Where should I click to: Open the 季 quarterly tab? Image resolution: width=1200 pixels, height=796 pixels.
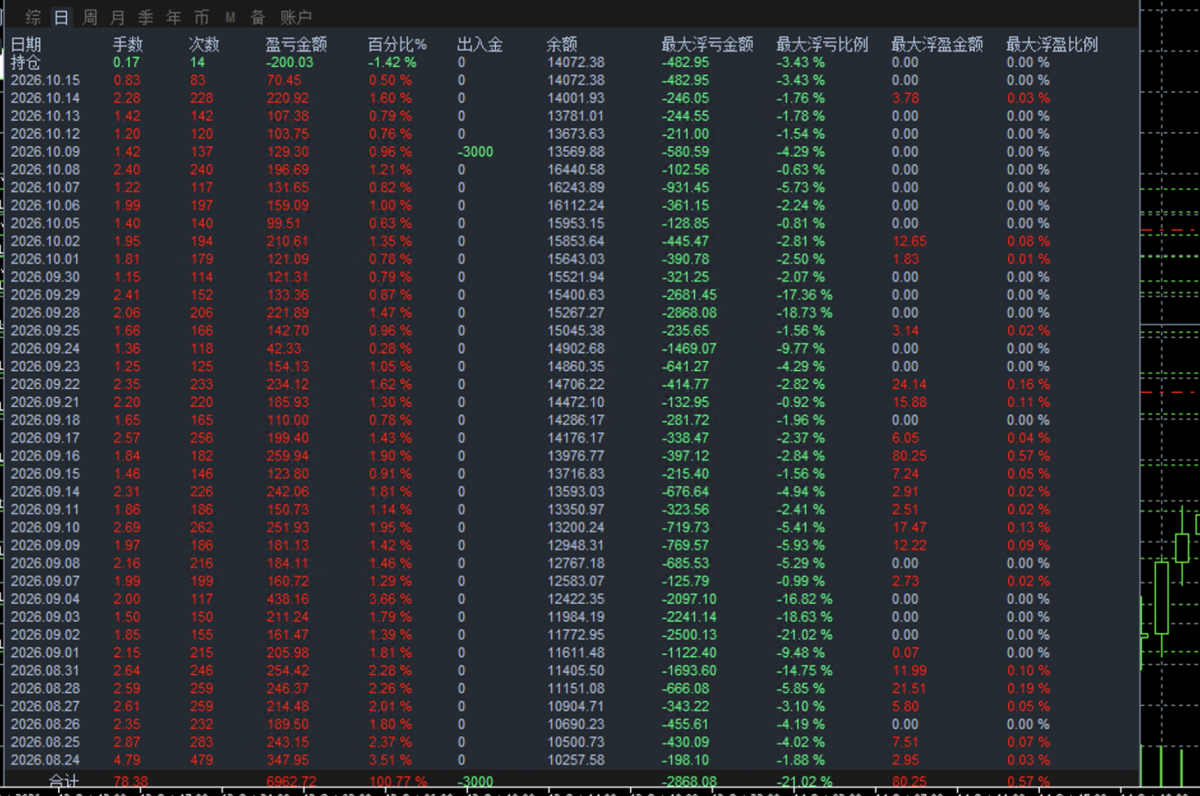146,17
